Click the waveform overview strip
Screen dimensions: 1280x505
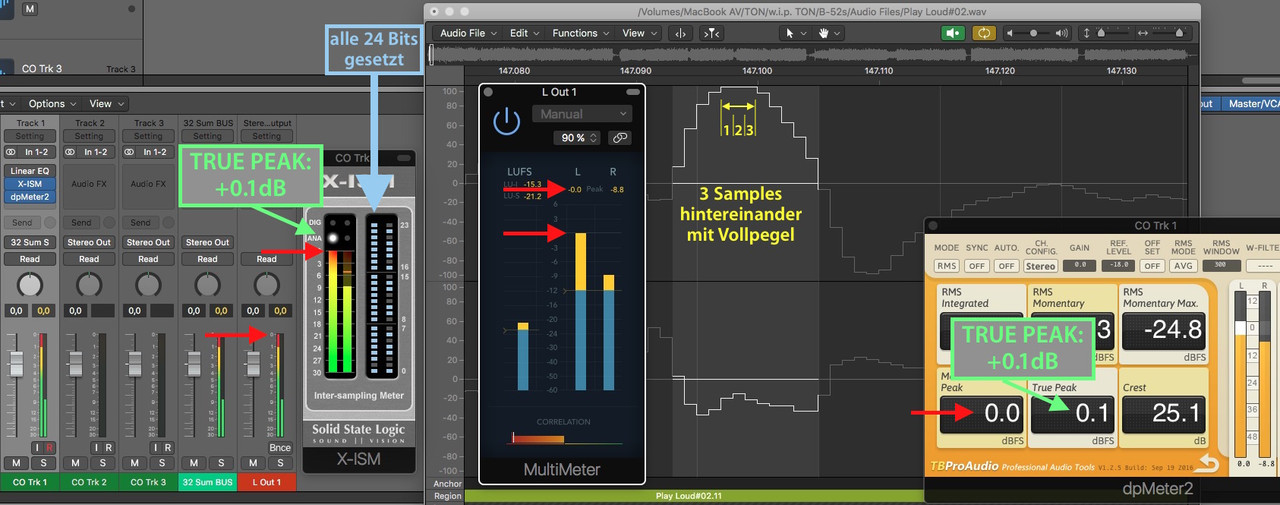point(811,54)
